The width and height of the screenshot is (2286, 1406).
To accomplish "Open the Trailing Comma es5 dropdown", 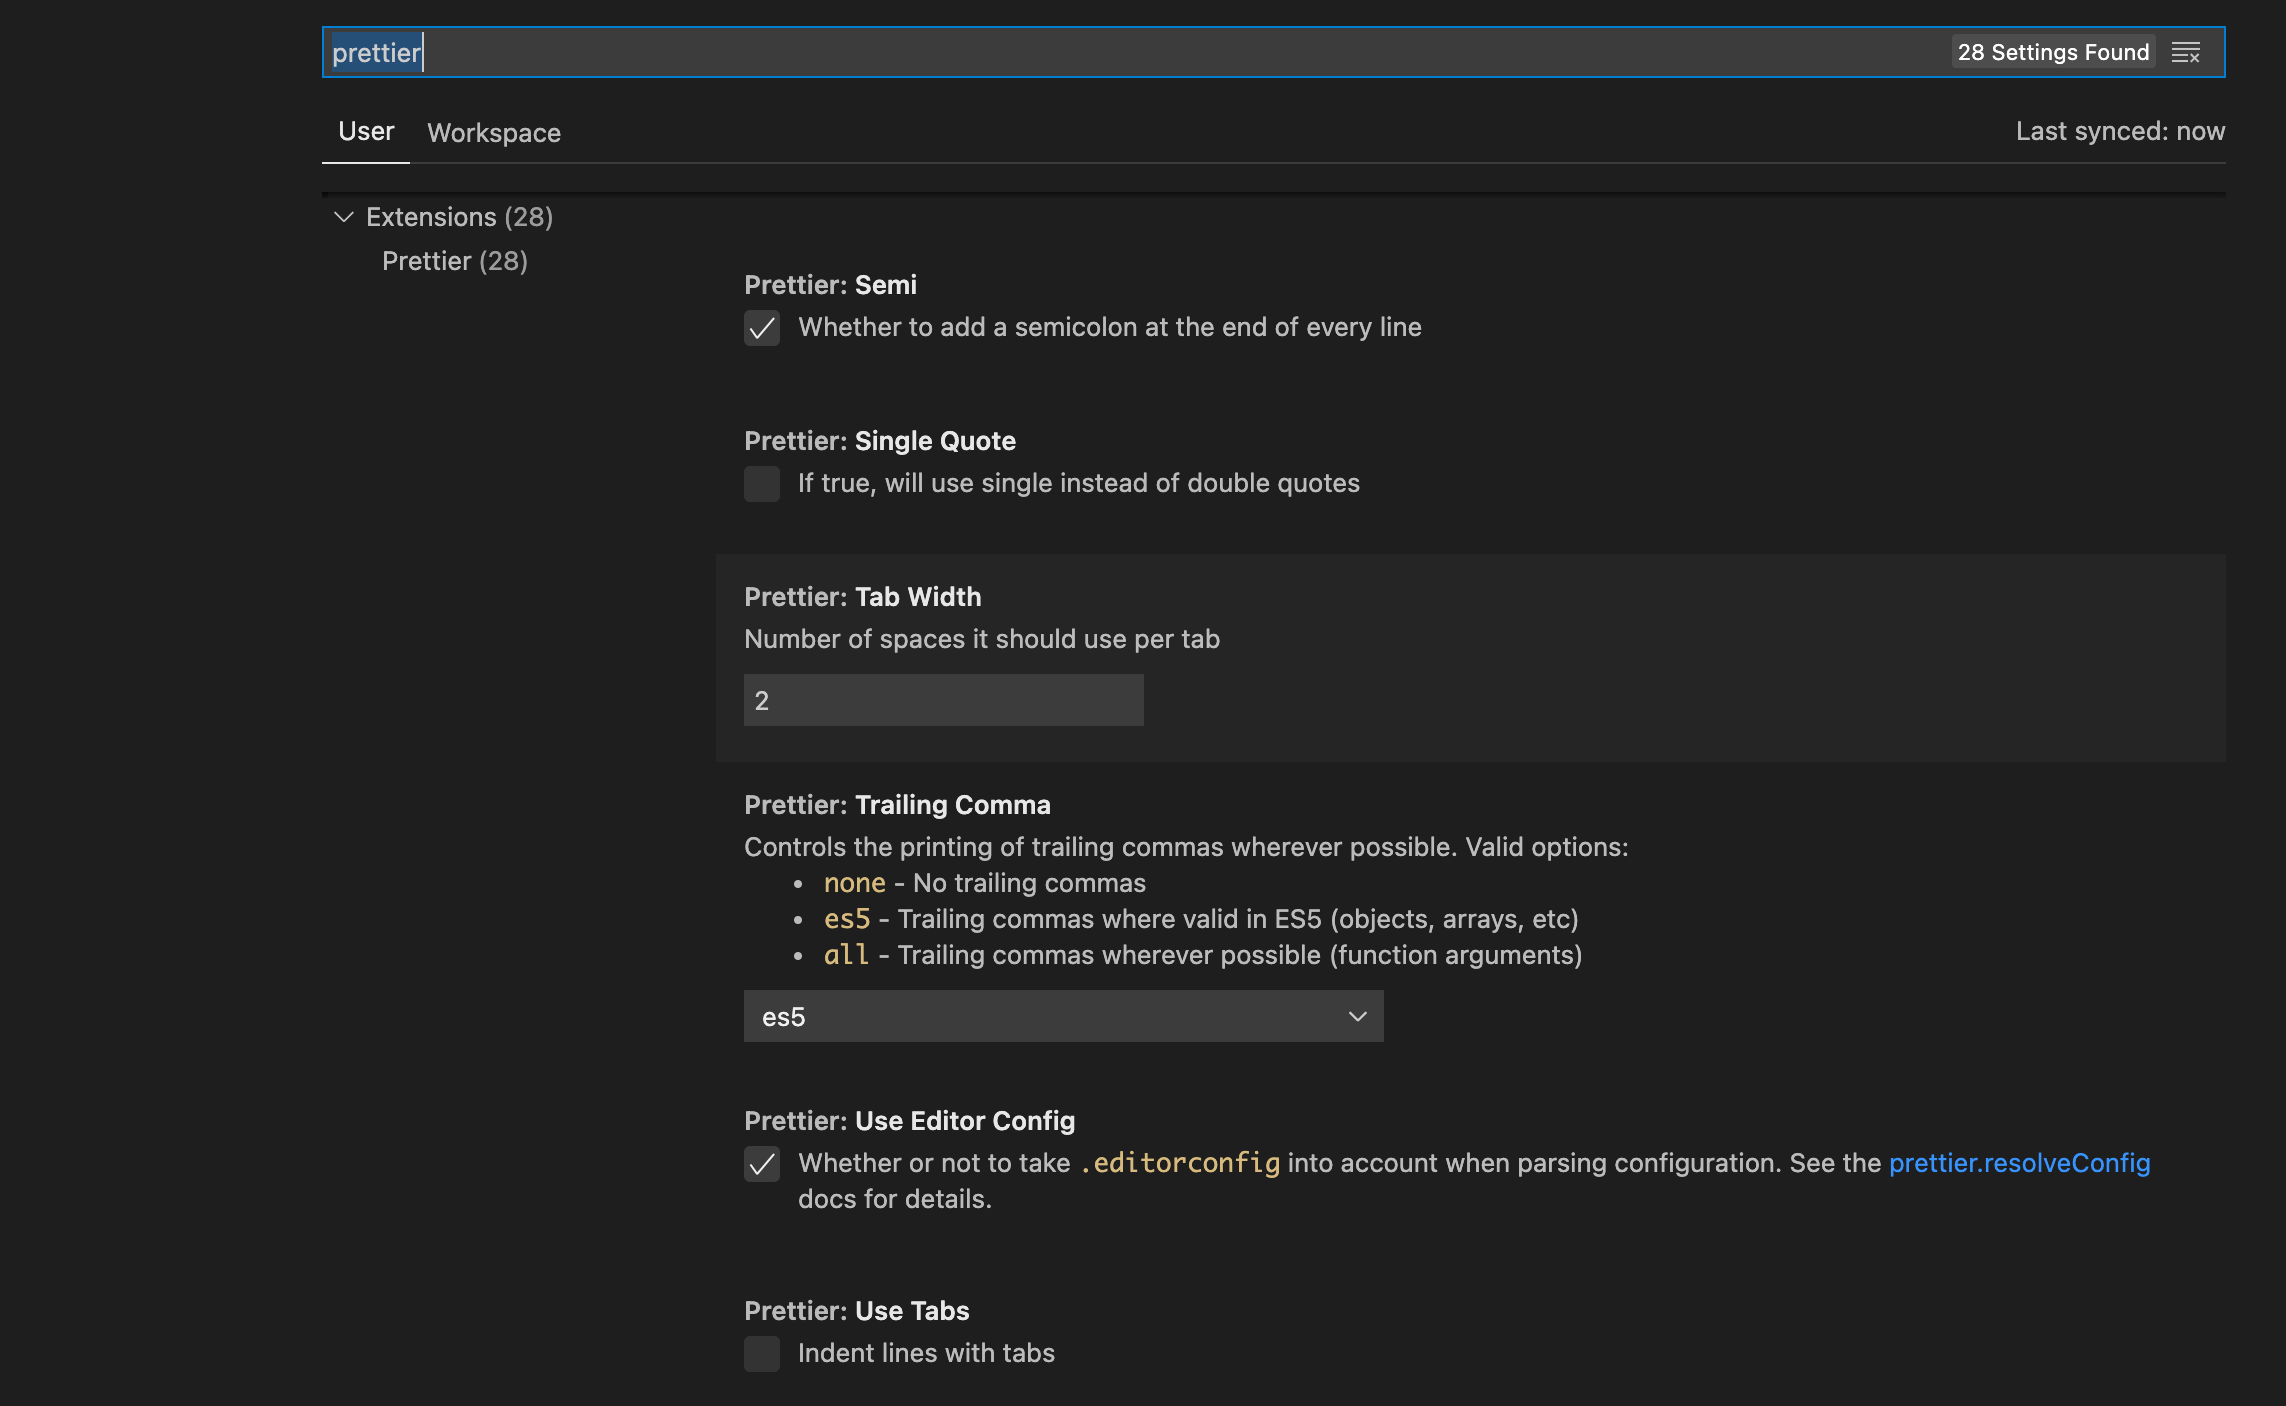I will tap(1062, 1017).
